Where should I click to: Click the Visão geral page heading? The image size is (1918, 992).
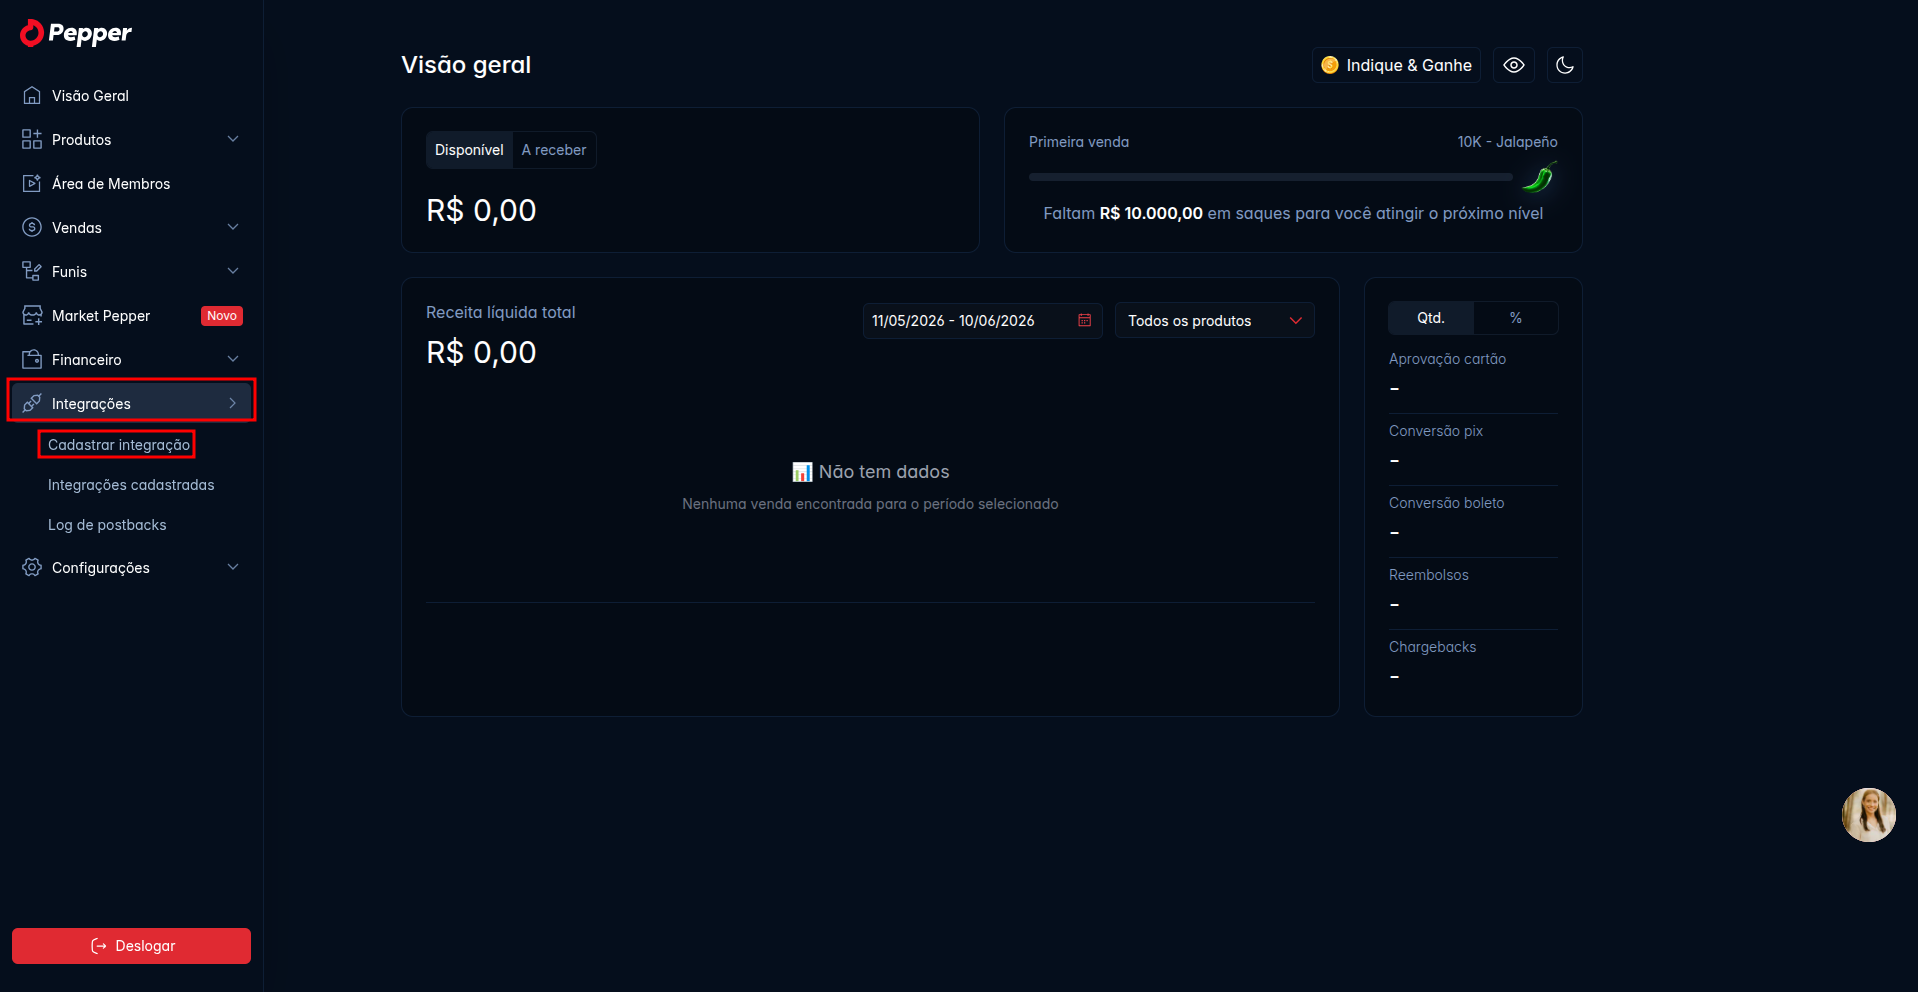pos(466,65)
